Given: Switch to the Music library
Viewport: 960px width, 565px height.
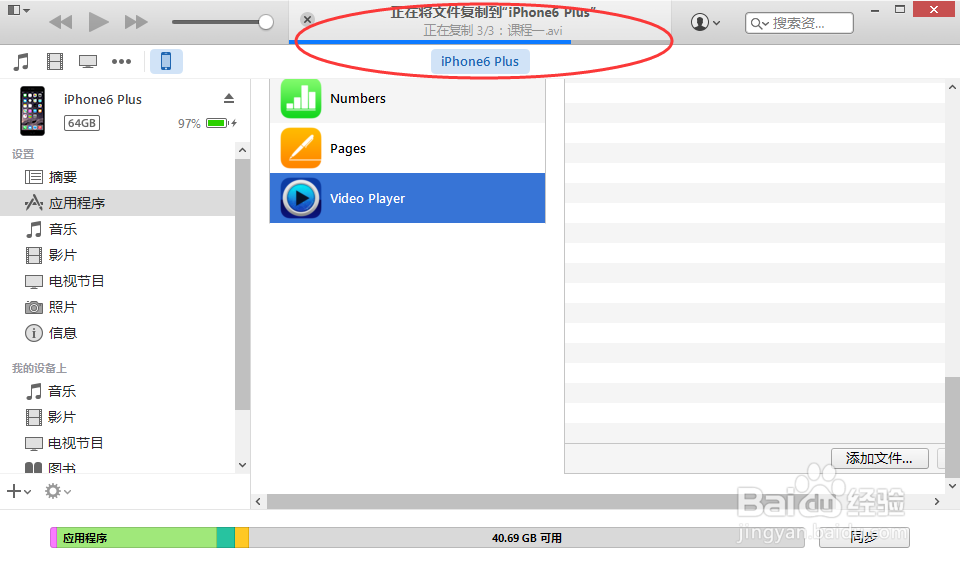Looking at the screenshot, I should (x=21, y=61).
